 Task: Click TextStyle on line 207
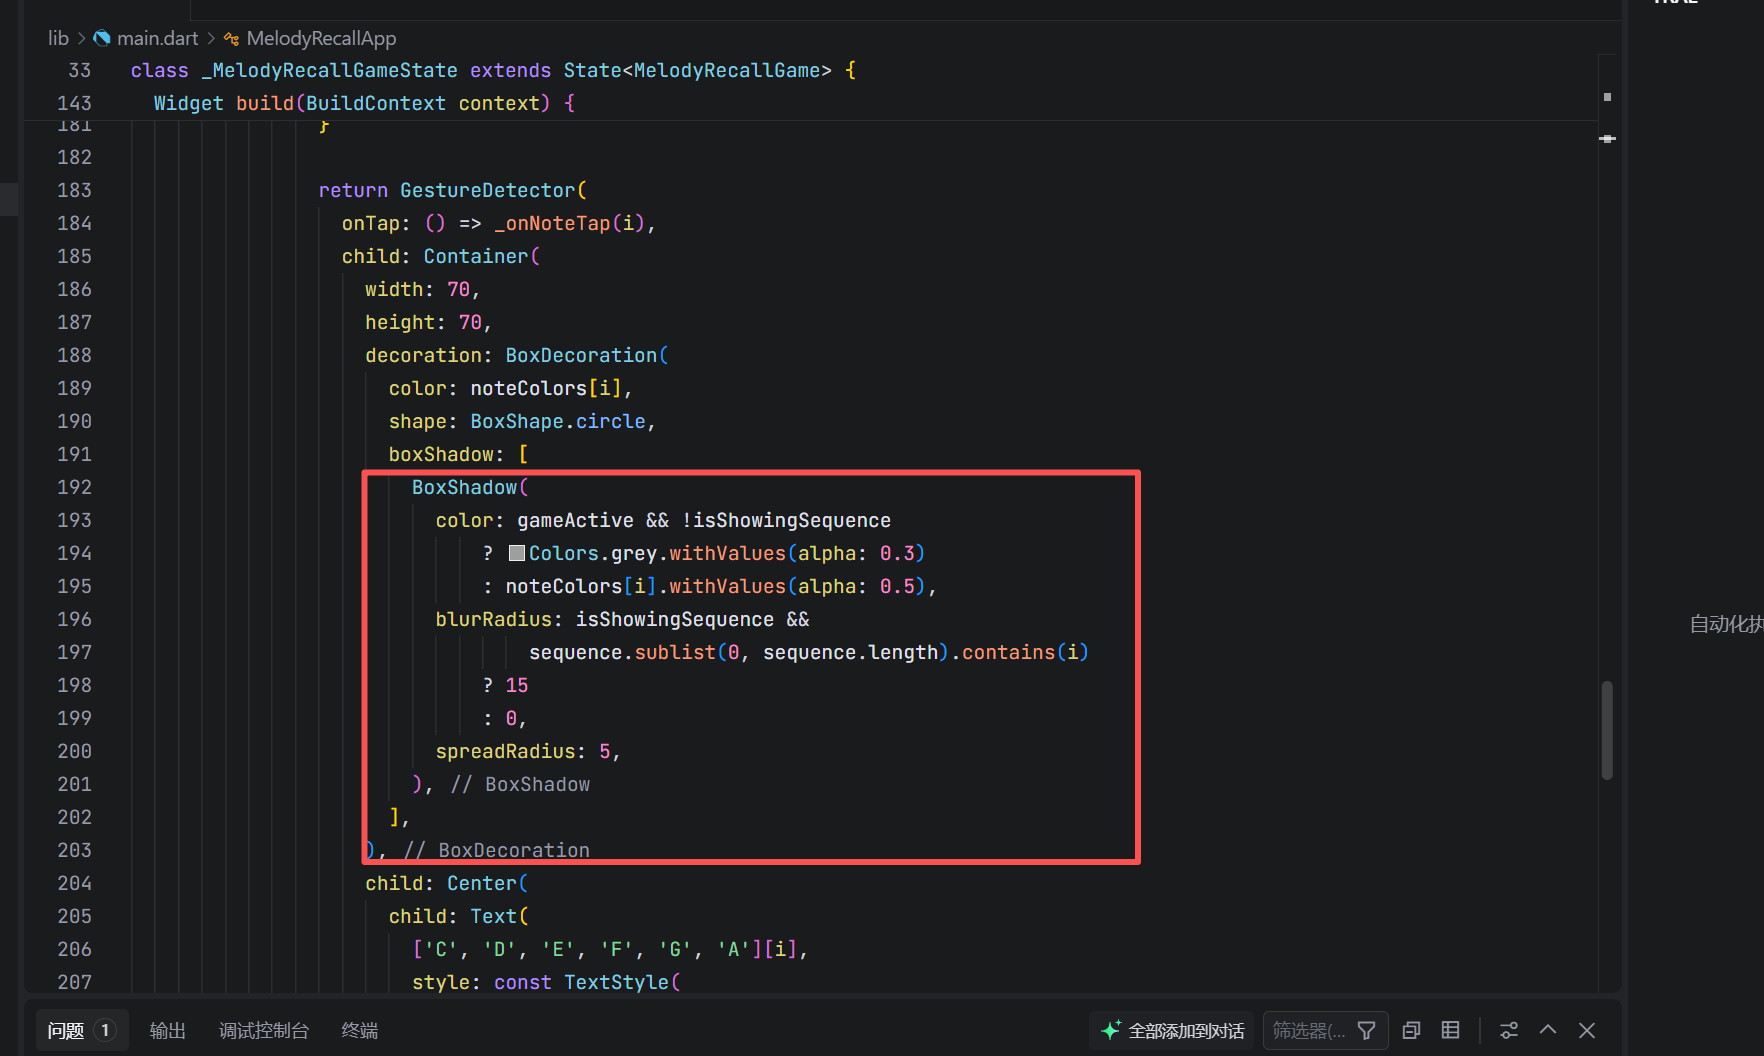click(616, 982)
